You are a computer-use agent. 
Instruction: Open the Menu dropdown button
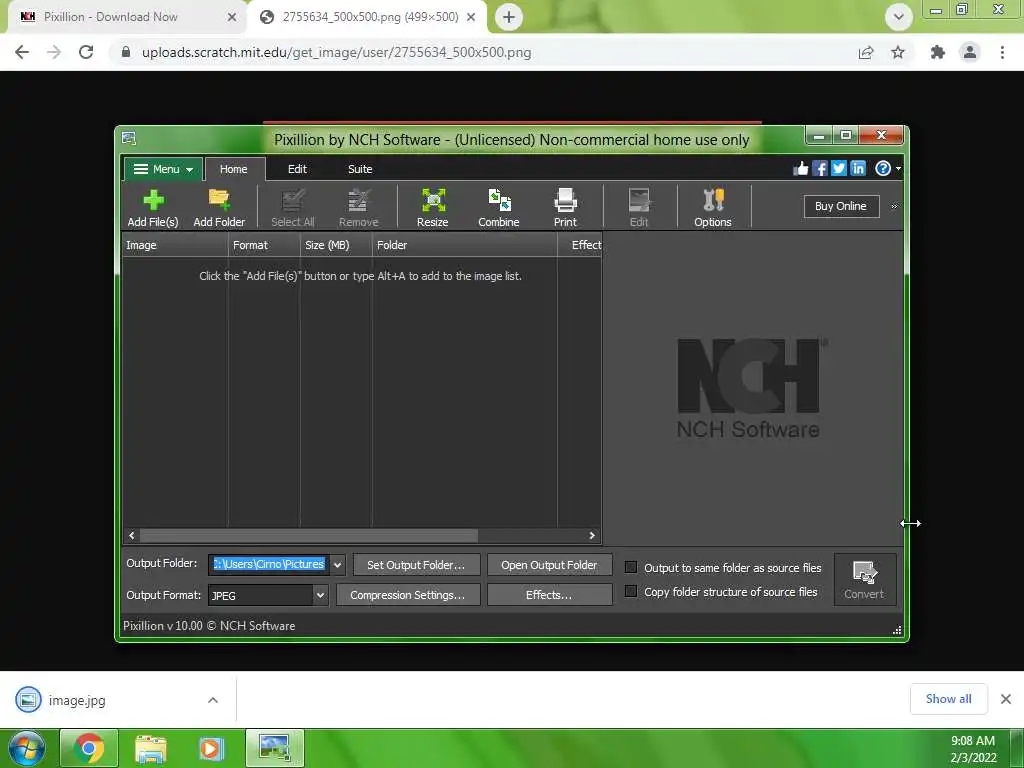tap(163, 169)
